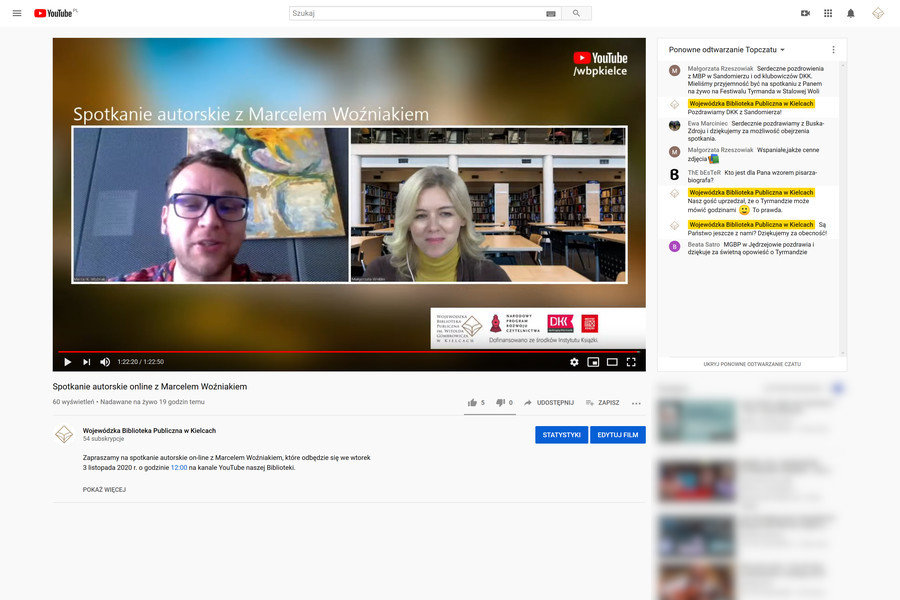Screen dimensions: 900x600
Task: Open the video settings gear
Action: coord(574,362)
